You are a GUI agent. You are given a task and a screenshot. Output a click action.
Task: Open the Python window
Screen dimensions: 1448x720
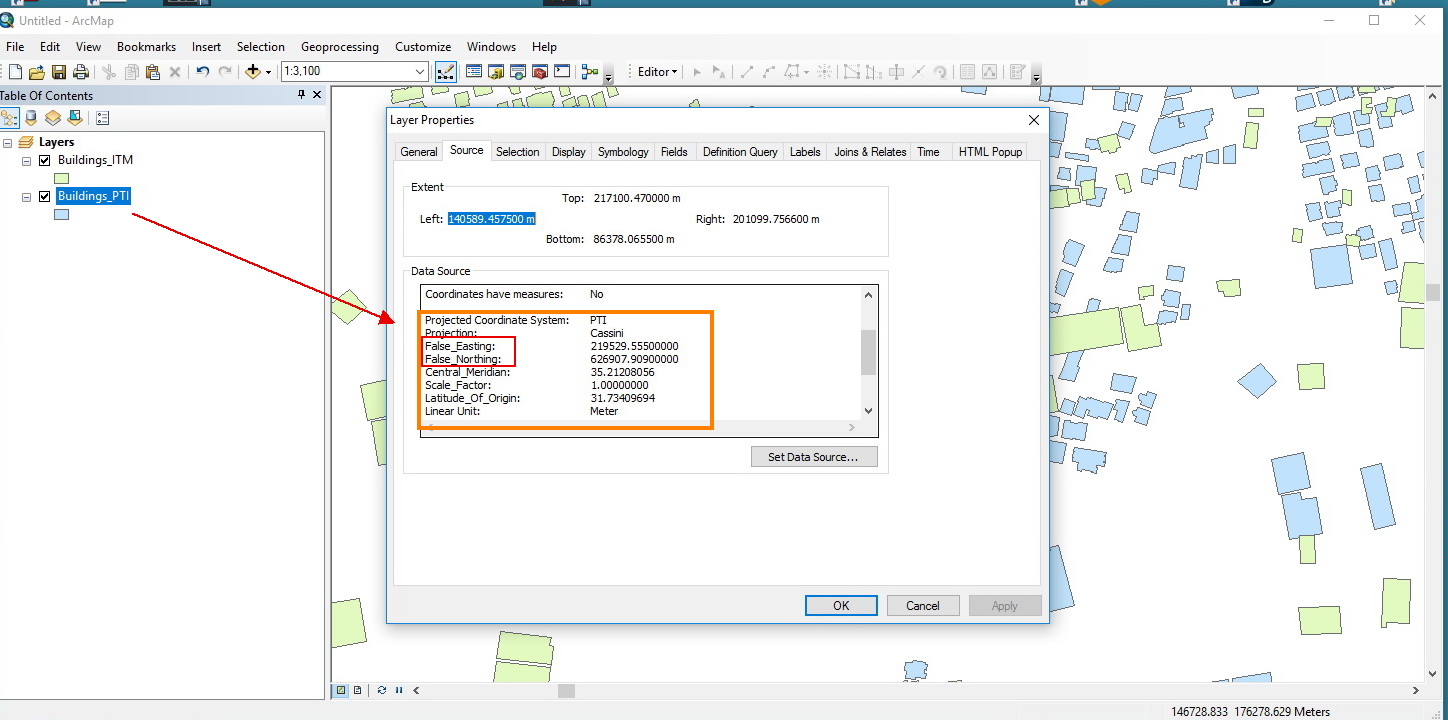[x=562, y=72]
